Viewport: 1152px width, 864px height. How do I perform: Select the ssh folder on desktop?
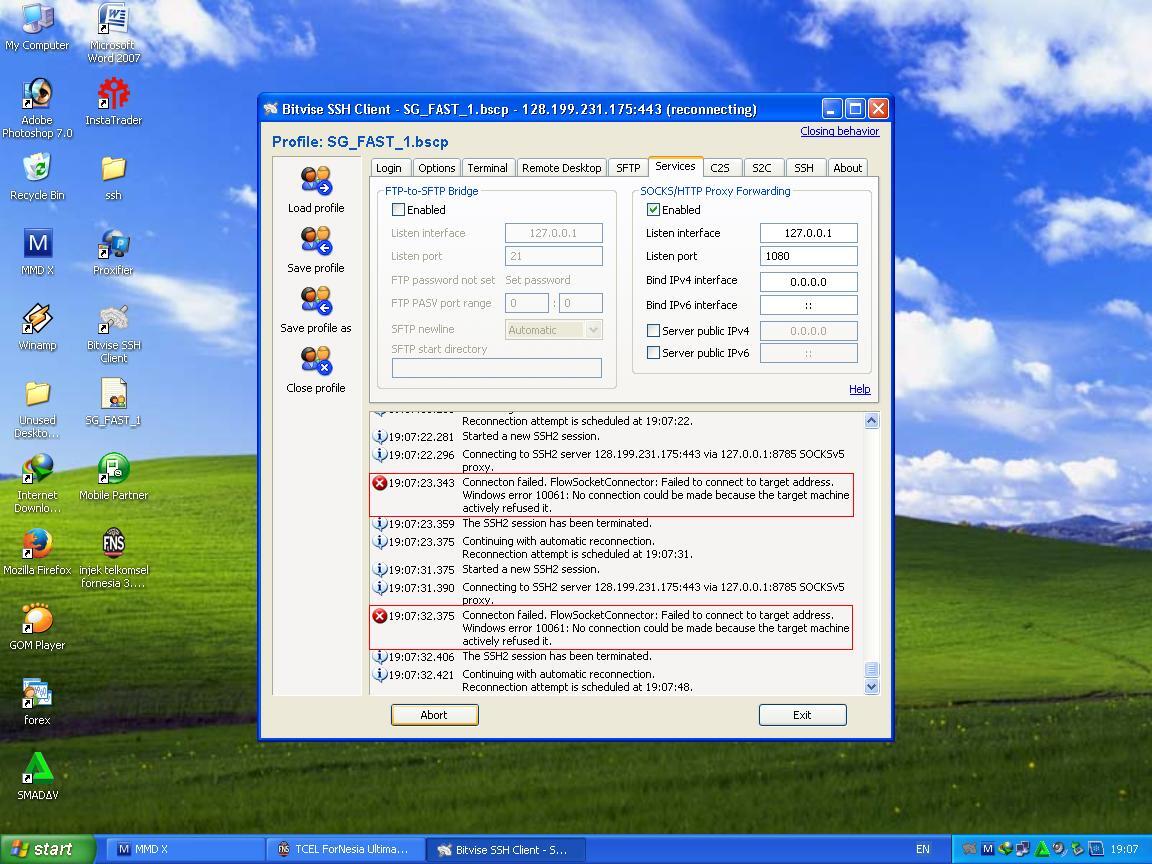tap(113, 176)
